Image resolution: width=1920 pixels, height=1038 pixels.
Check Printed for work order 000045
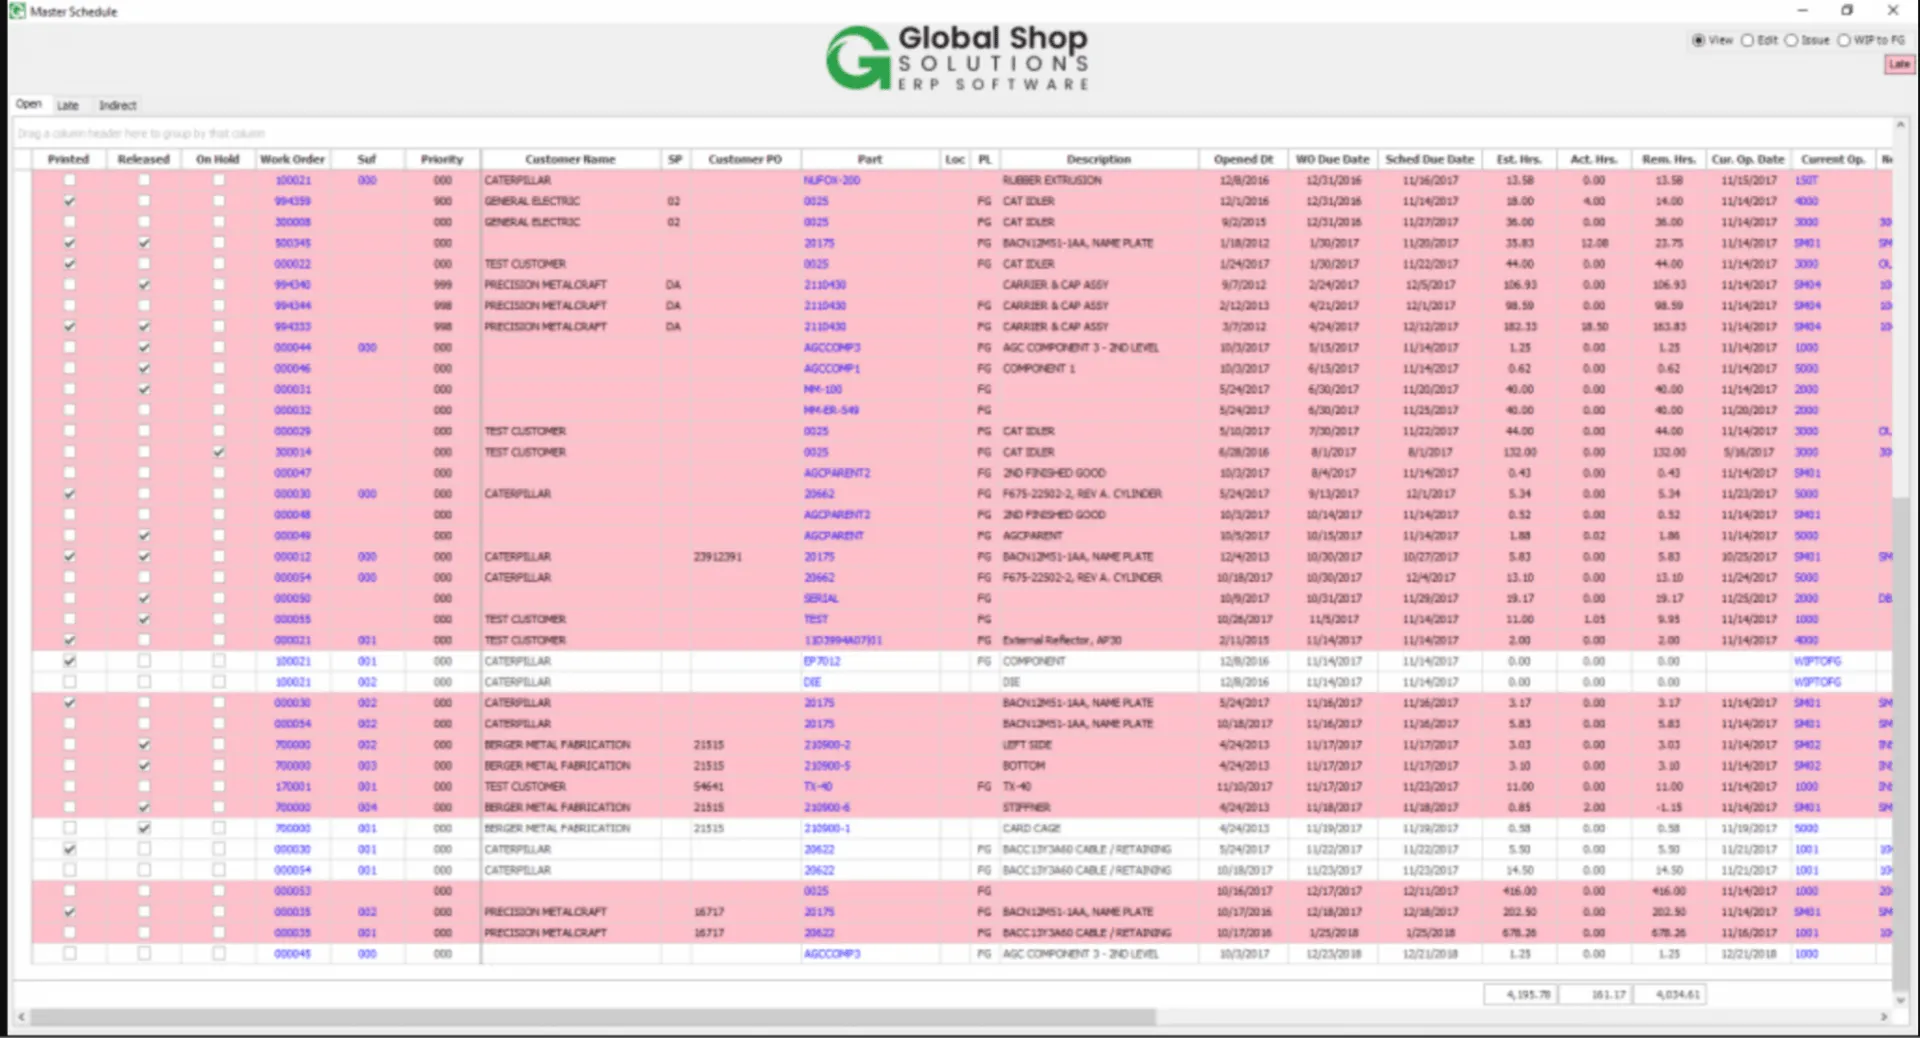point(69,954)
